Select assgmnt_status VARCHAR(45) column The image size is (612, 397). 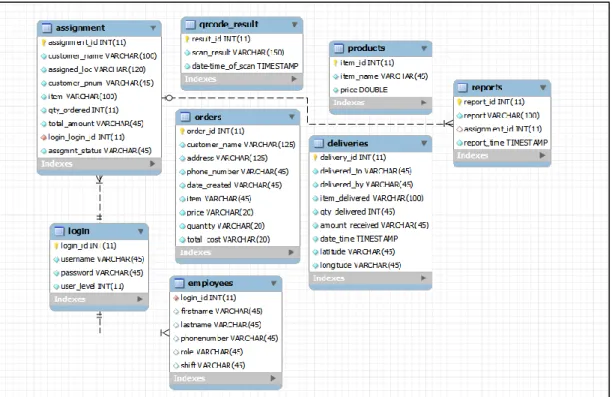click(99, 151)
